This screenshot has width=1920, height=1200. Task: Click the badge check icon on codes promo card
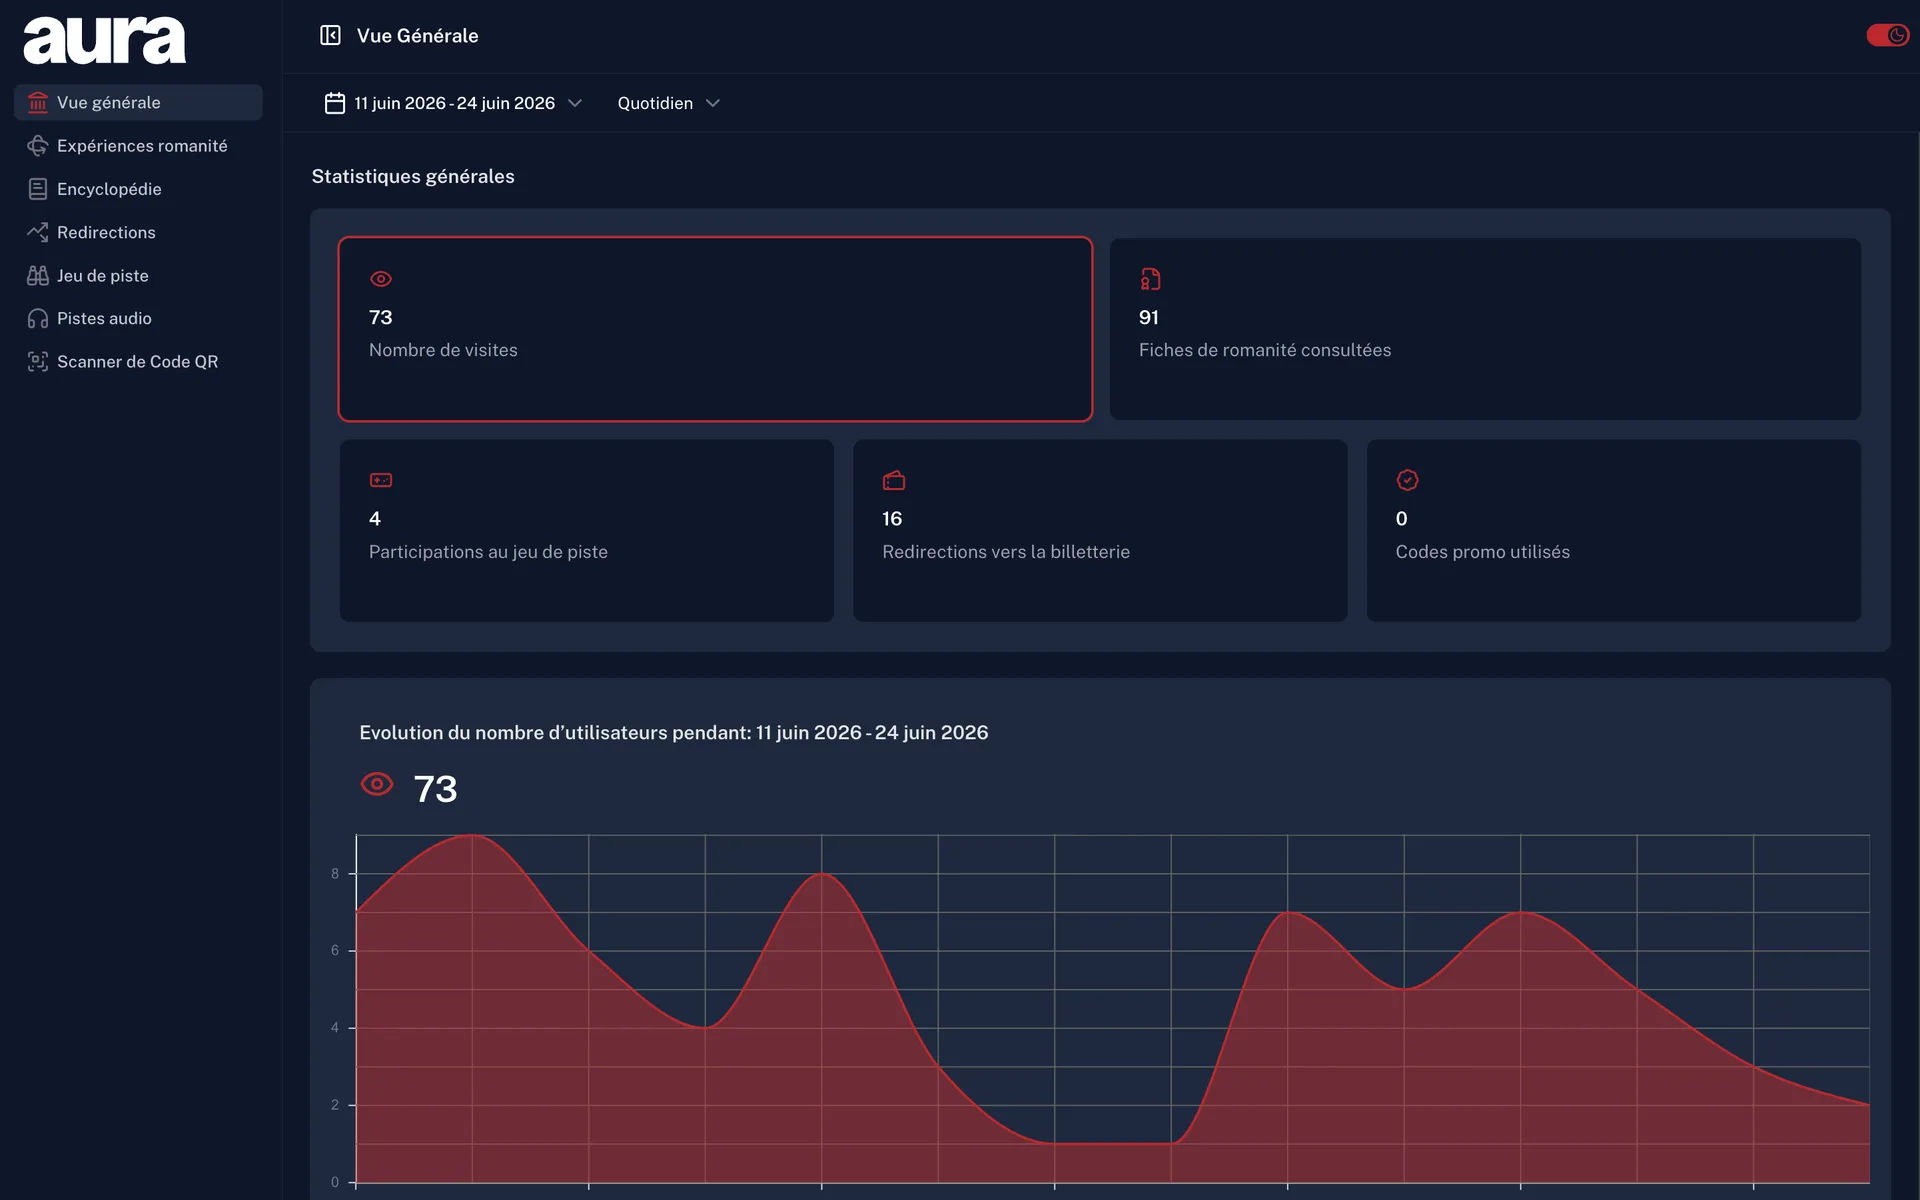(x=1408, y=480)
